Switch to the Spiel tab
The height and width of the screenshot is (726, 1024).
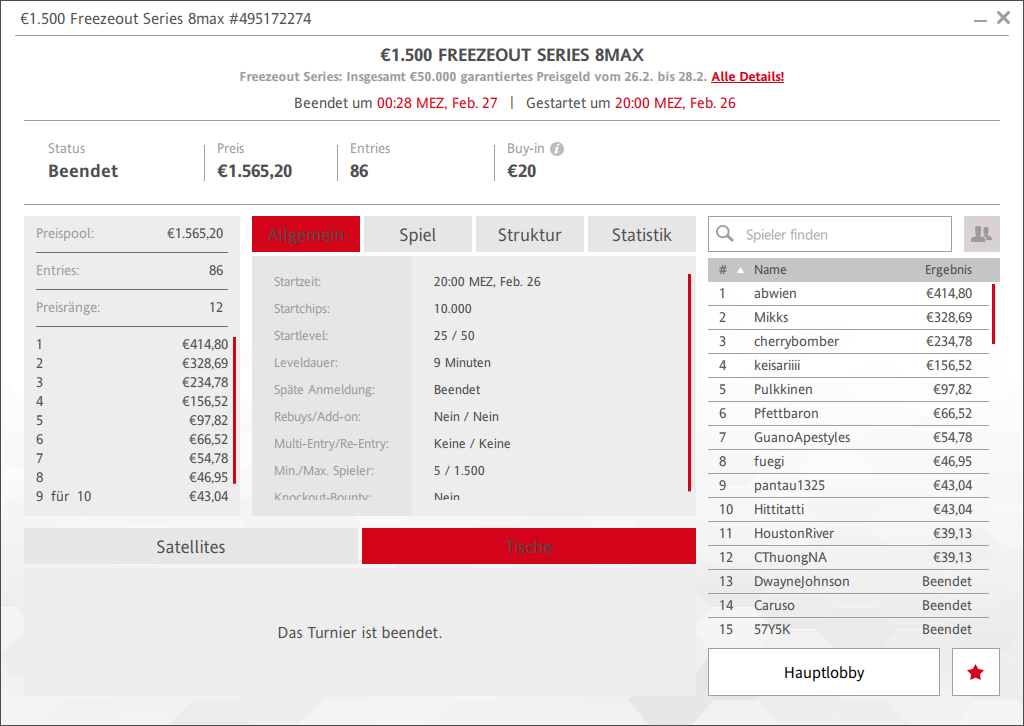pyautogui.click(x=418, y=234)
